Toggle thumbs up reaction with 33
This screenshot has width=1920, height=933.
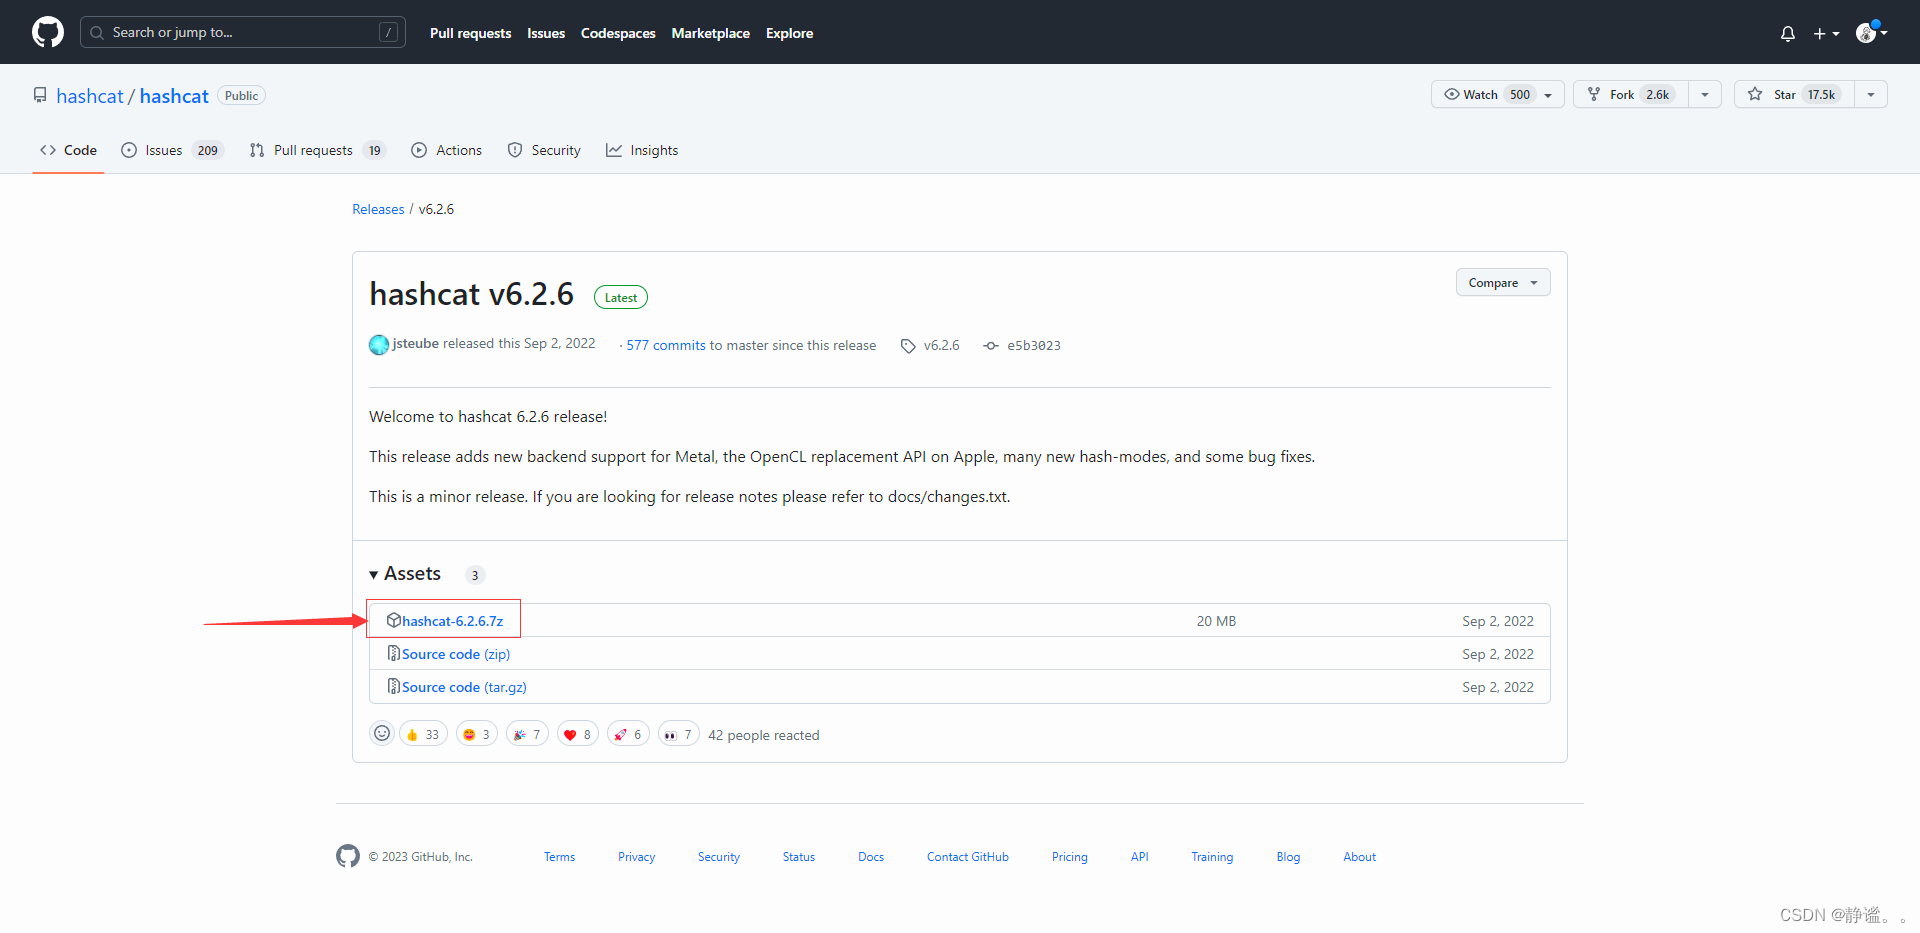click(x=423, y=734)
